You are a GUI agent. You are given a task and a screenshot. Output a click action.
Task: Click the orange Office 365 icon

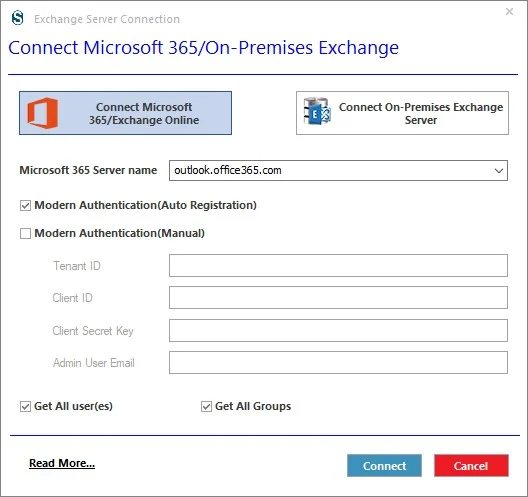pos(43,113)
